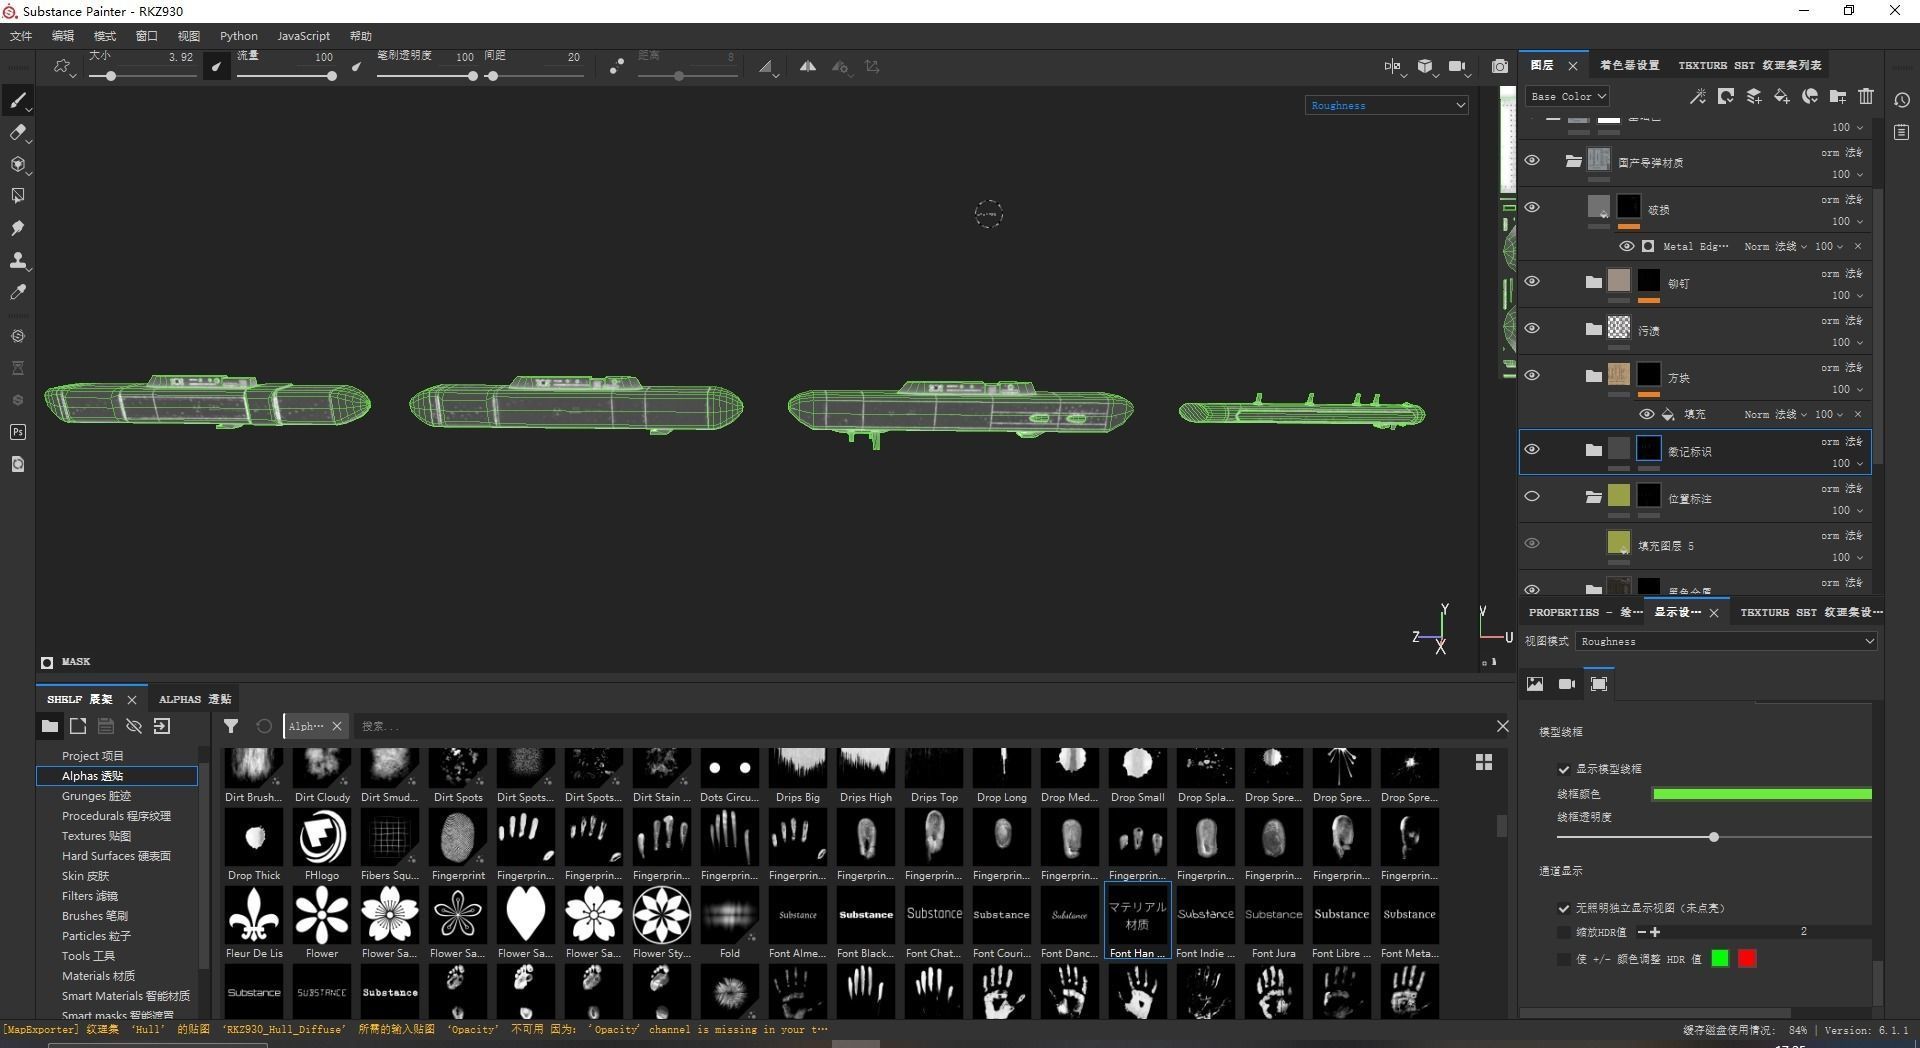Screen dimensions: 1920x1048
Task: Switch to PROPERTIES tab
Action: (x=1585, y=612)
